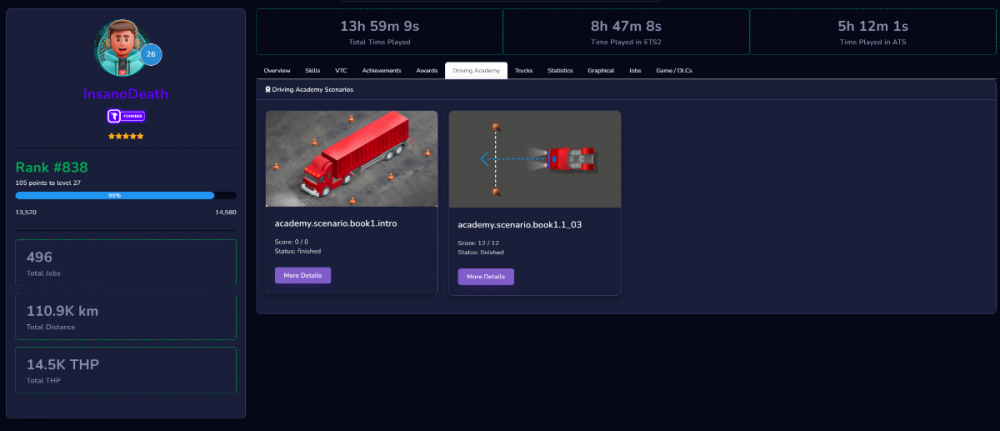This screenshot has width=1000, height=431.
Task: Click the InsanoDeath profile avatar
Action: (x=120, y=48)
